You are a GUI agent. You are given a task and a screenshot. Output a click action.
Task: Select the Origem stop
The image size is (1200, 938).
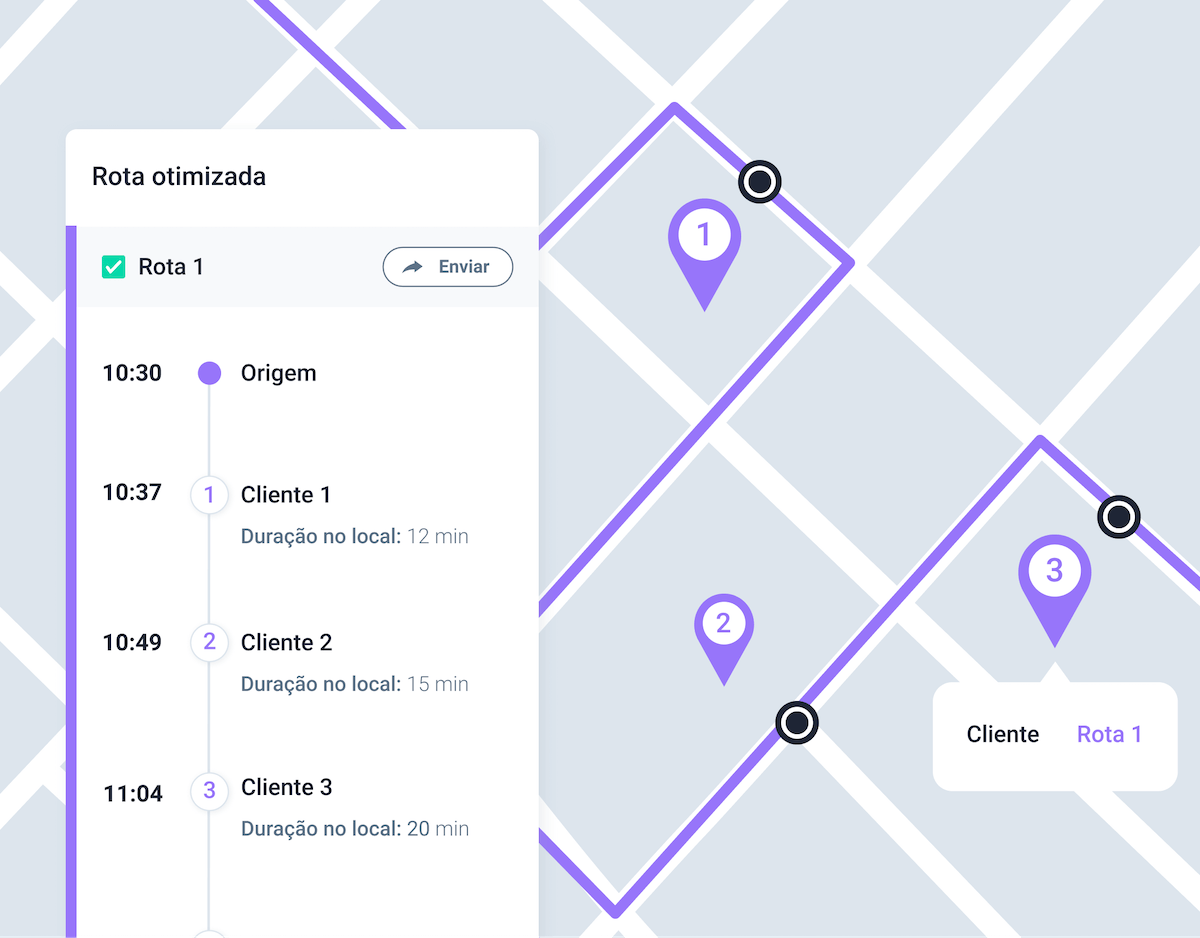[278, 373]
